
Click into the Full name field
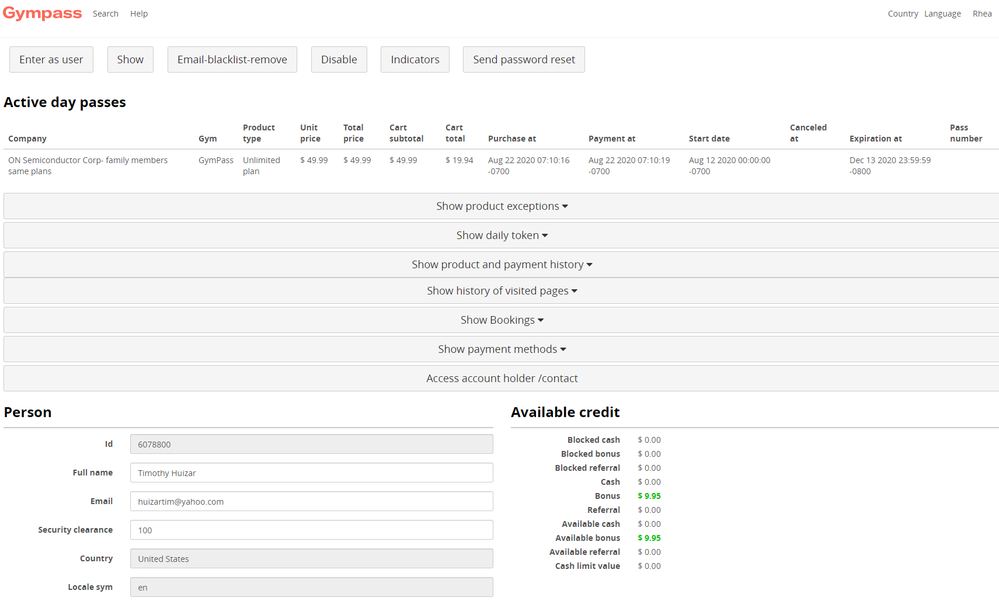tap(311, 473)
